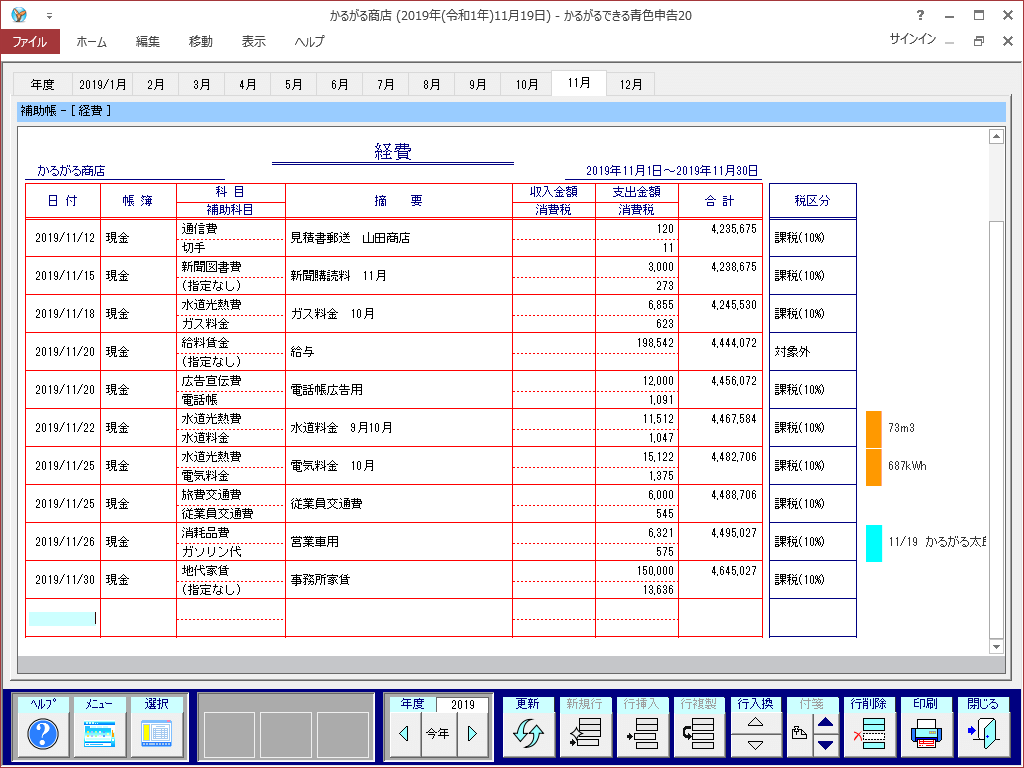This screenshot has width=1024, height=768.
Task: Switch to the 12月 tab
Action: click(x=631, y=84)
